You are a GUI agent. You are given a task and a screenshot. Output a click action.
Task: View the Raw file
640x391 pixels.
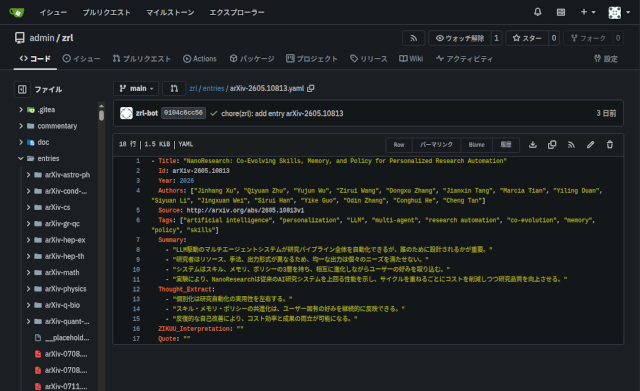pos(399,144)
